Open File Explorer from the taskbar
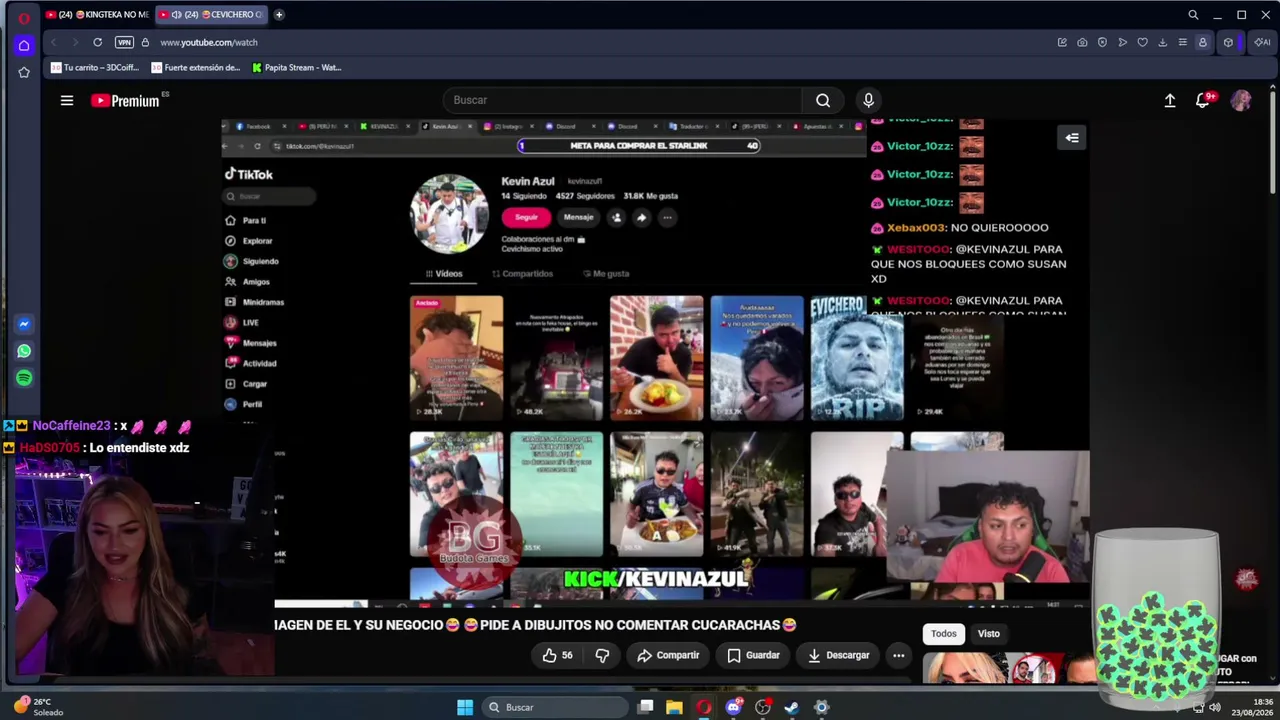Viewport: 1280px width, 720px height. pyautogui.click(x=674, y=707)
